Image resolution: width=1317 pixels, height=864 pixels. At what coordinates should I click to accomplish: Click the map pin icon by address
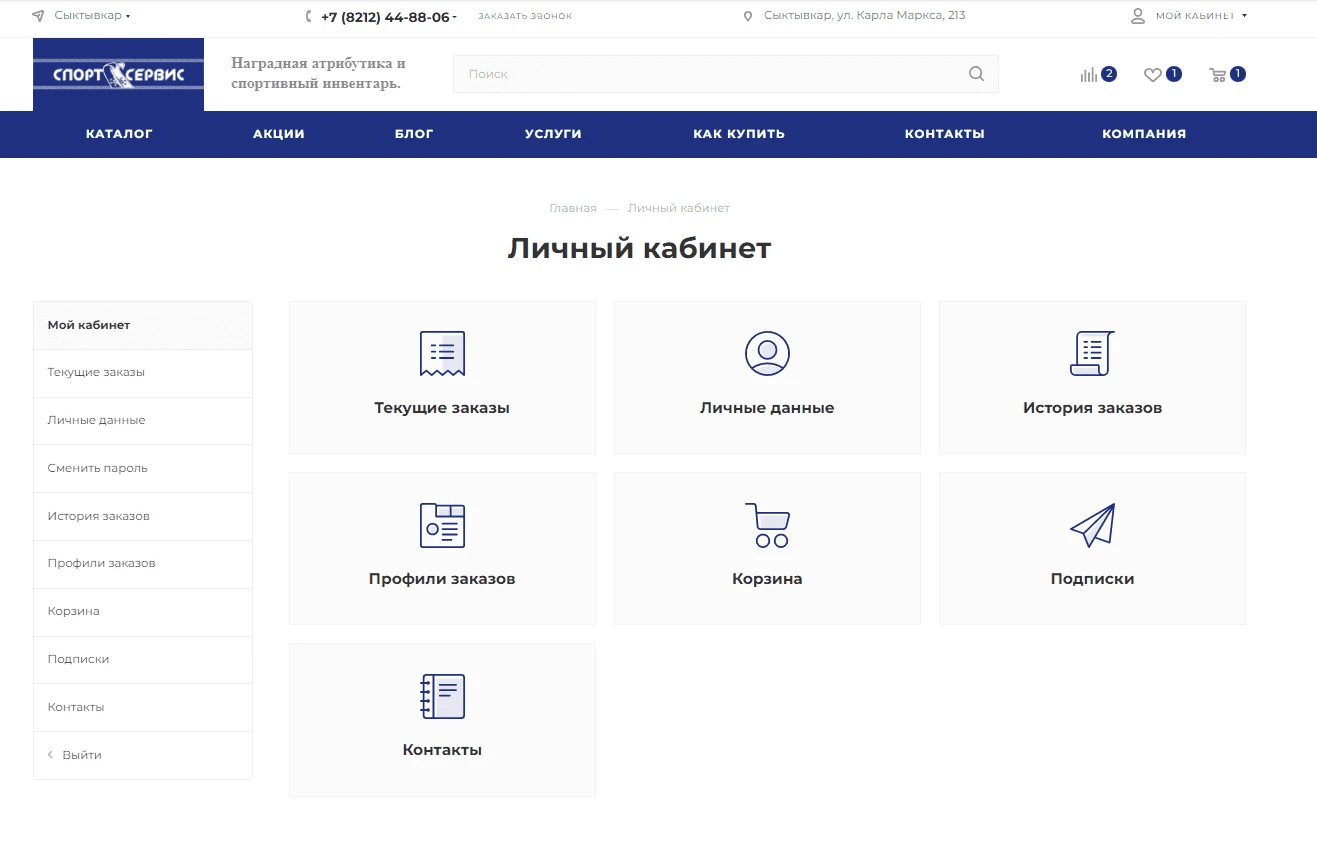pyautogui.click(x=748, y=16)
